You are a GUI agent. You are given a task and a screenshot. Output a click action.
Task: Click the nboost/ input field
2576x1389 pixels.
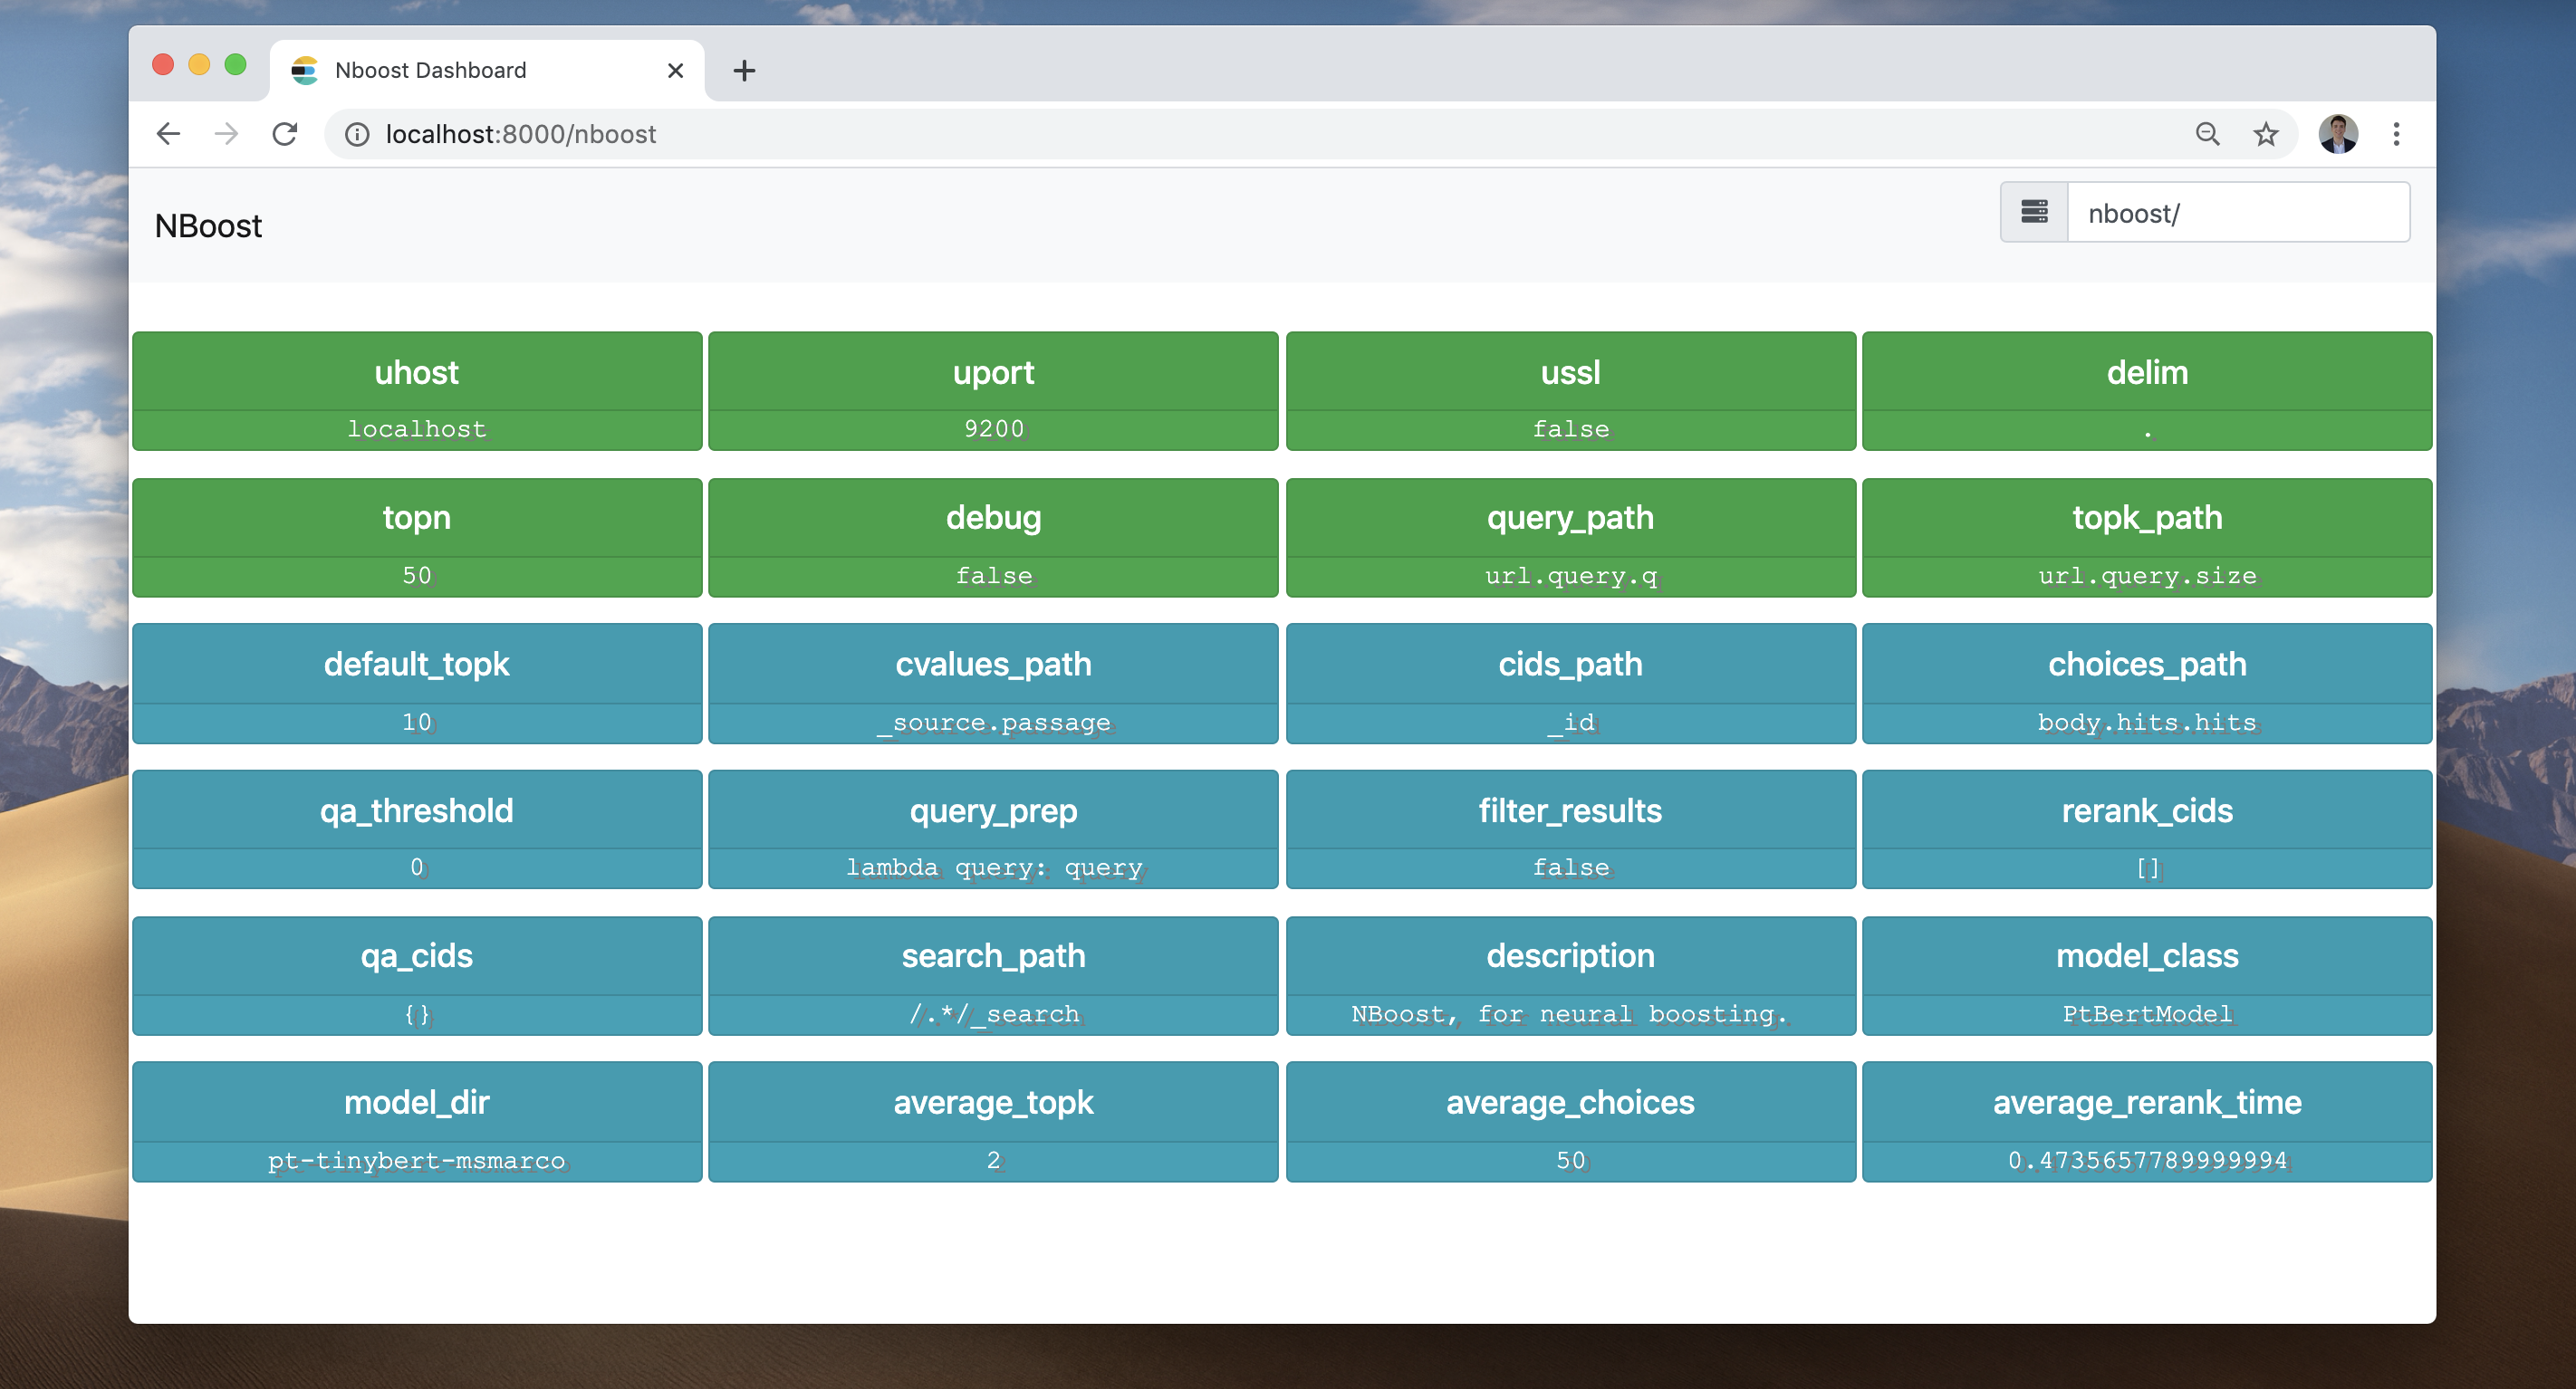click(x=2237, y=213)
